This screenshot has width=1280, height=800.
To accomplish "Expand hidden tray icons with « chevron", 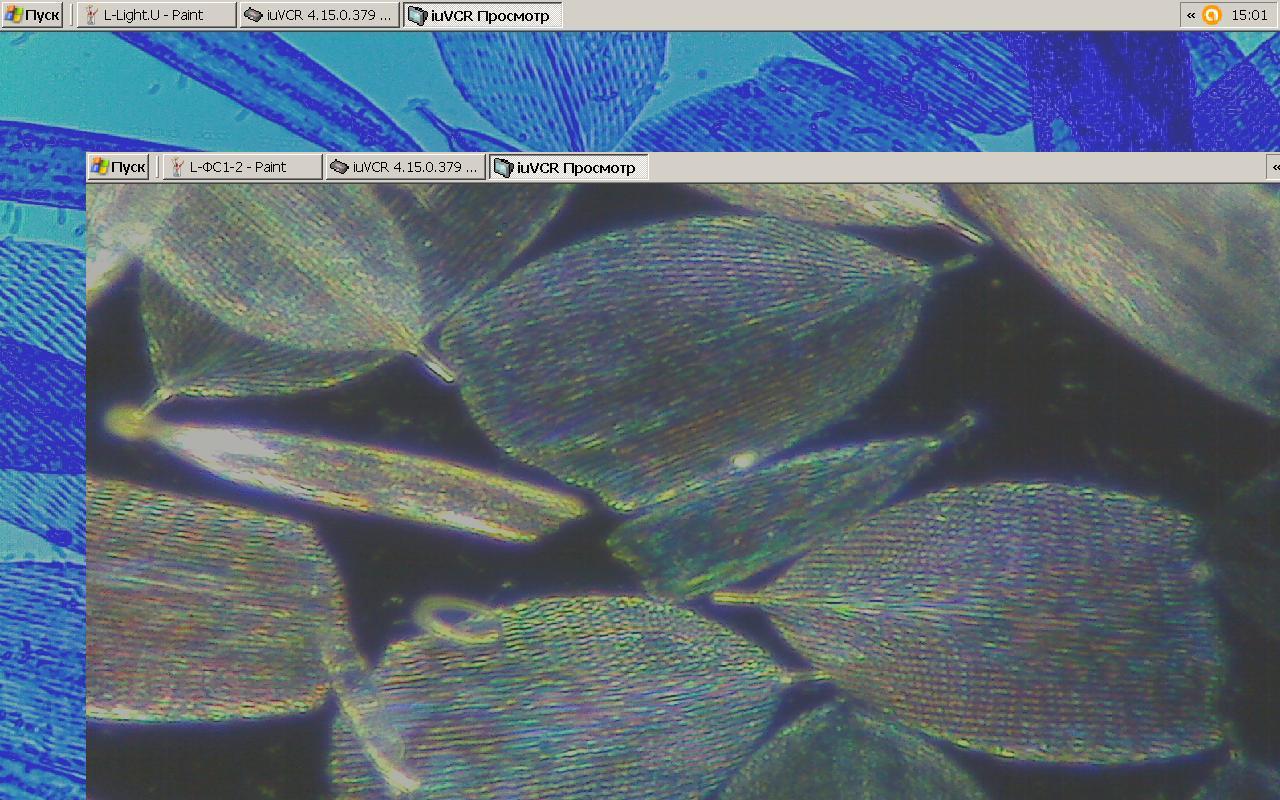I will 1191,15.
